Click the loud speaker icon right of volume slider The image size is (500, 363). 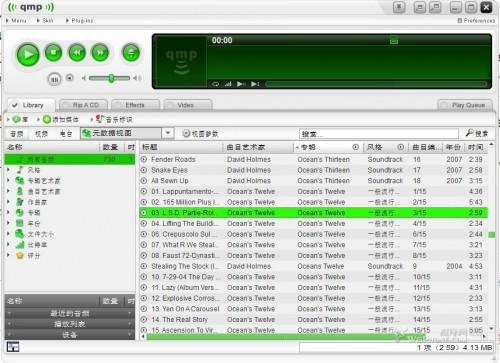coord(137,78)
